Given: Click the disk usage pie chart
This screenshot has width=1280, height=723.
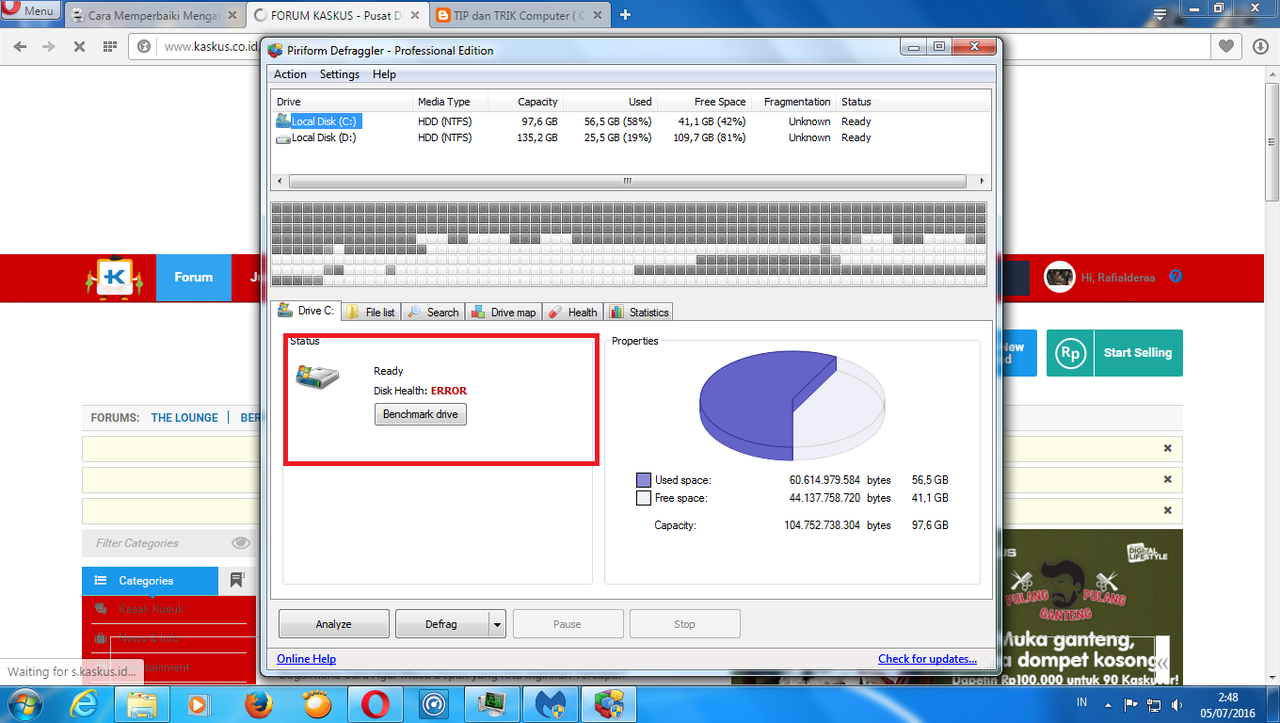Looking at the screenshot, I should (x=792, y=405).
